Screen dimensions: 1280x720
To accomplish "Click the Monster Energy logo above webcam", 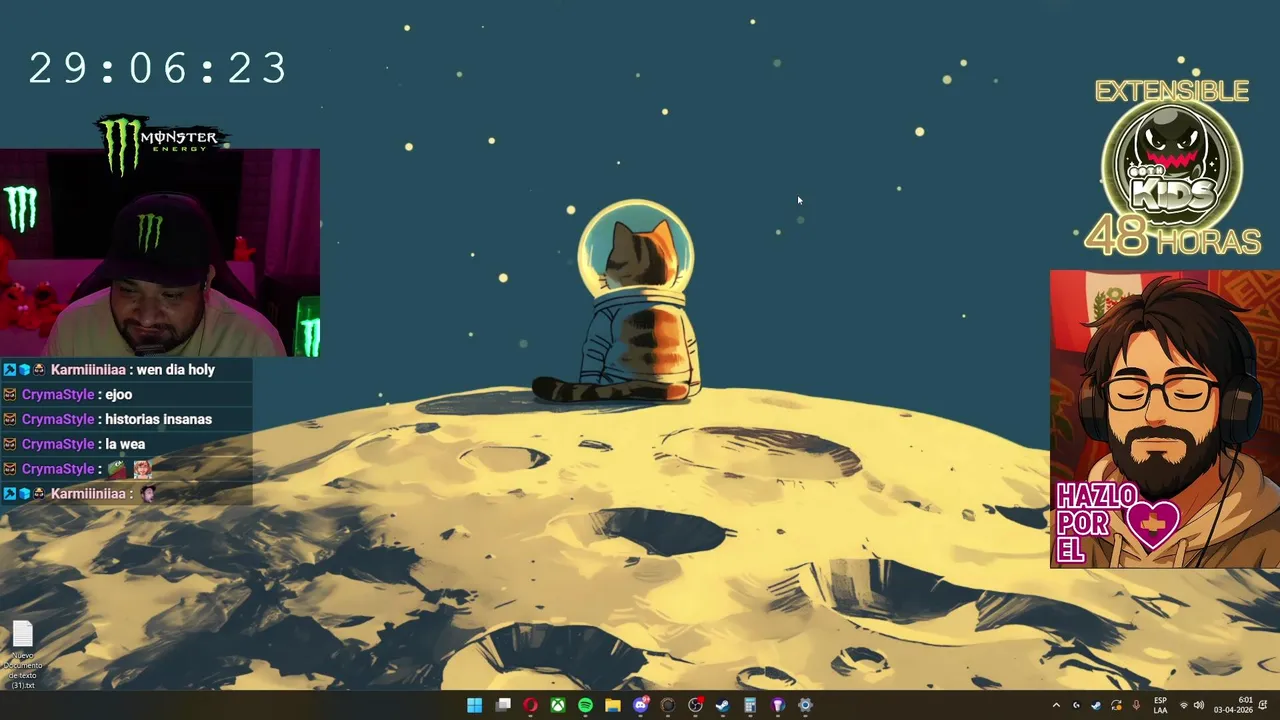I will (x=160, y=143).
